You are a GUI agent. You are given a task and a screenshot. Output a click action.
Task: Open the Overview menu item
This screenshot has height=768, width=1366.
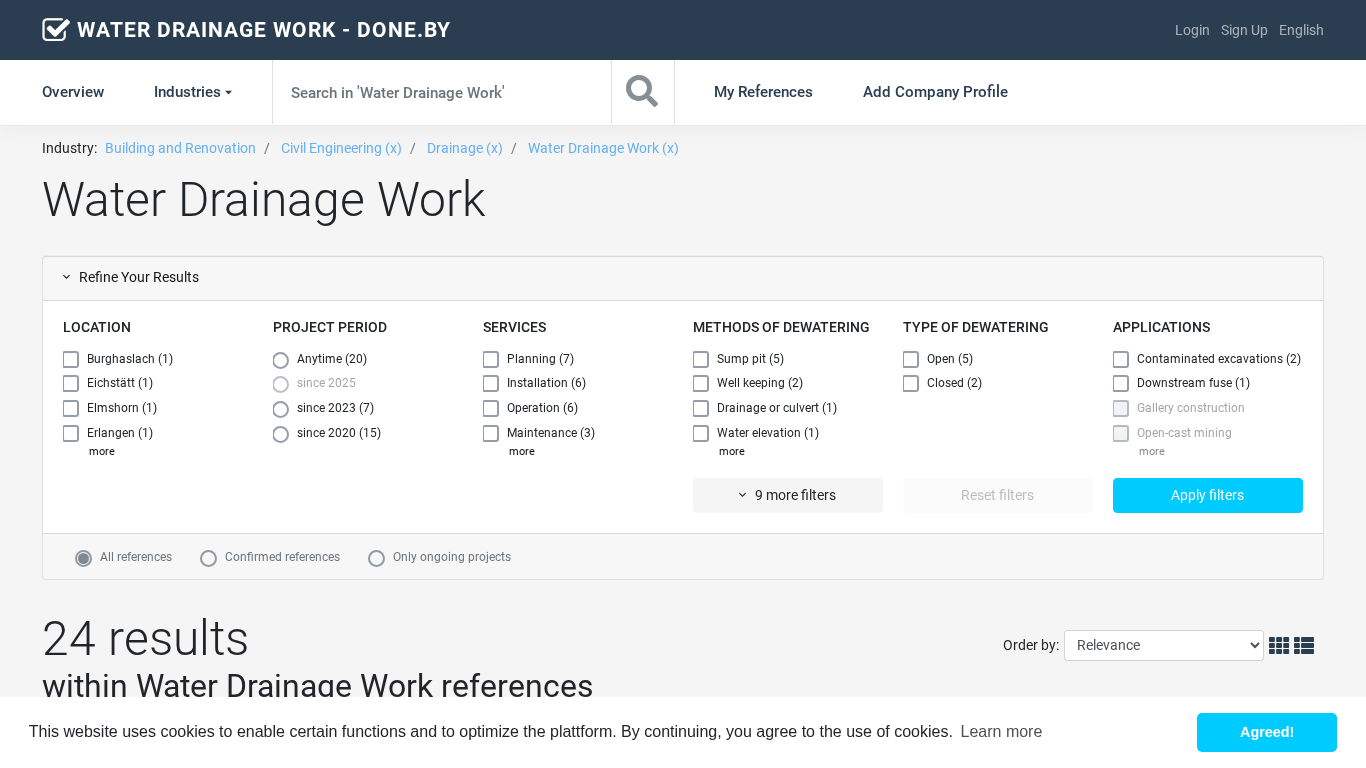[73, 92]
